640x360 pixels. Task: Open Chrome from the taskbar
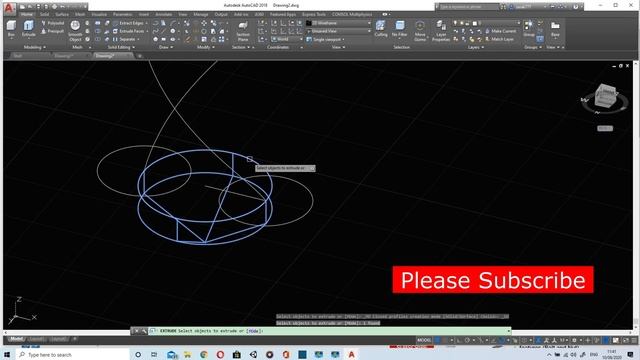click(x=204, y=354)
